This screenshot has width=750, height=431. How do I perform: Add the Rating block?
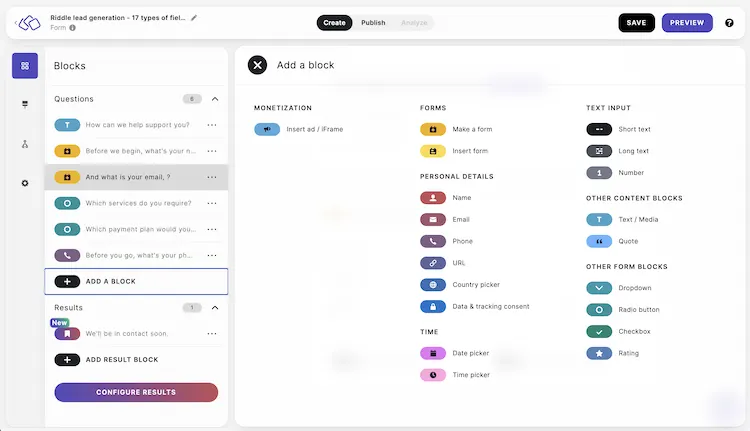pos(613,353)
